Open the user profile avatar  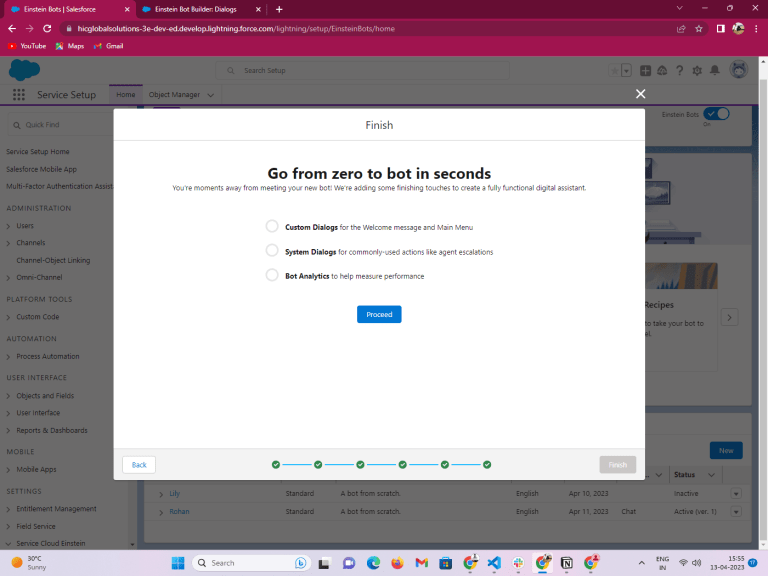pos(739,70)
